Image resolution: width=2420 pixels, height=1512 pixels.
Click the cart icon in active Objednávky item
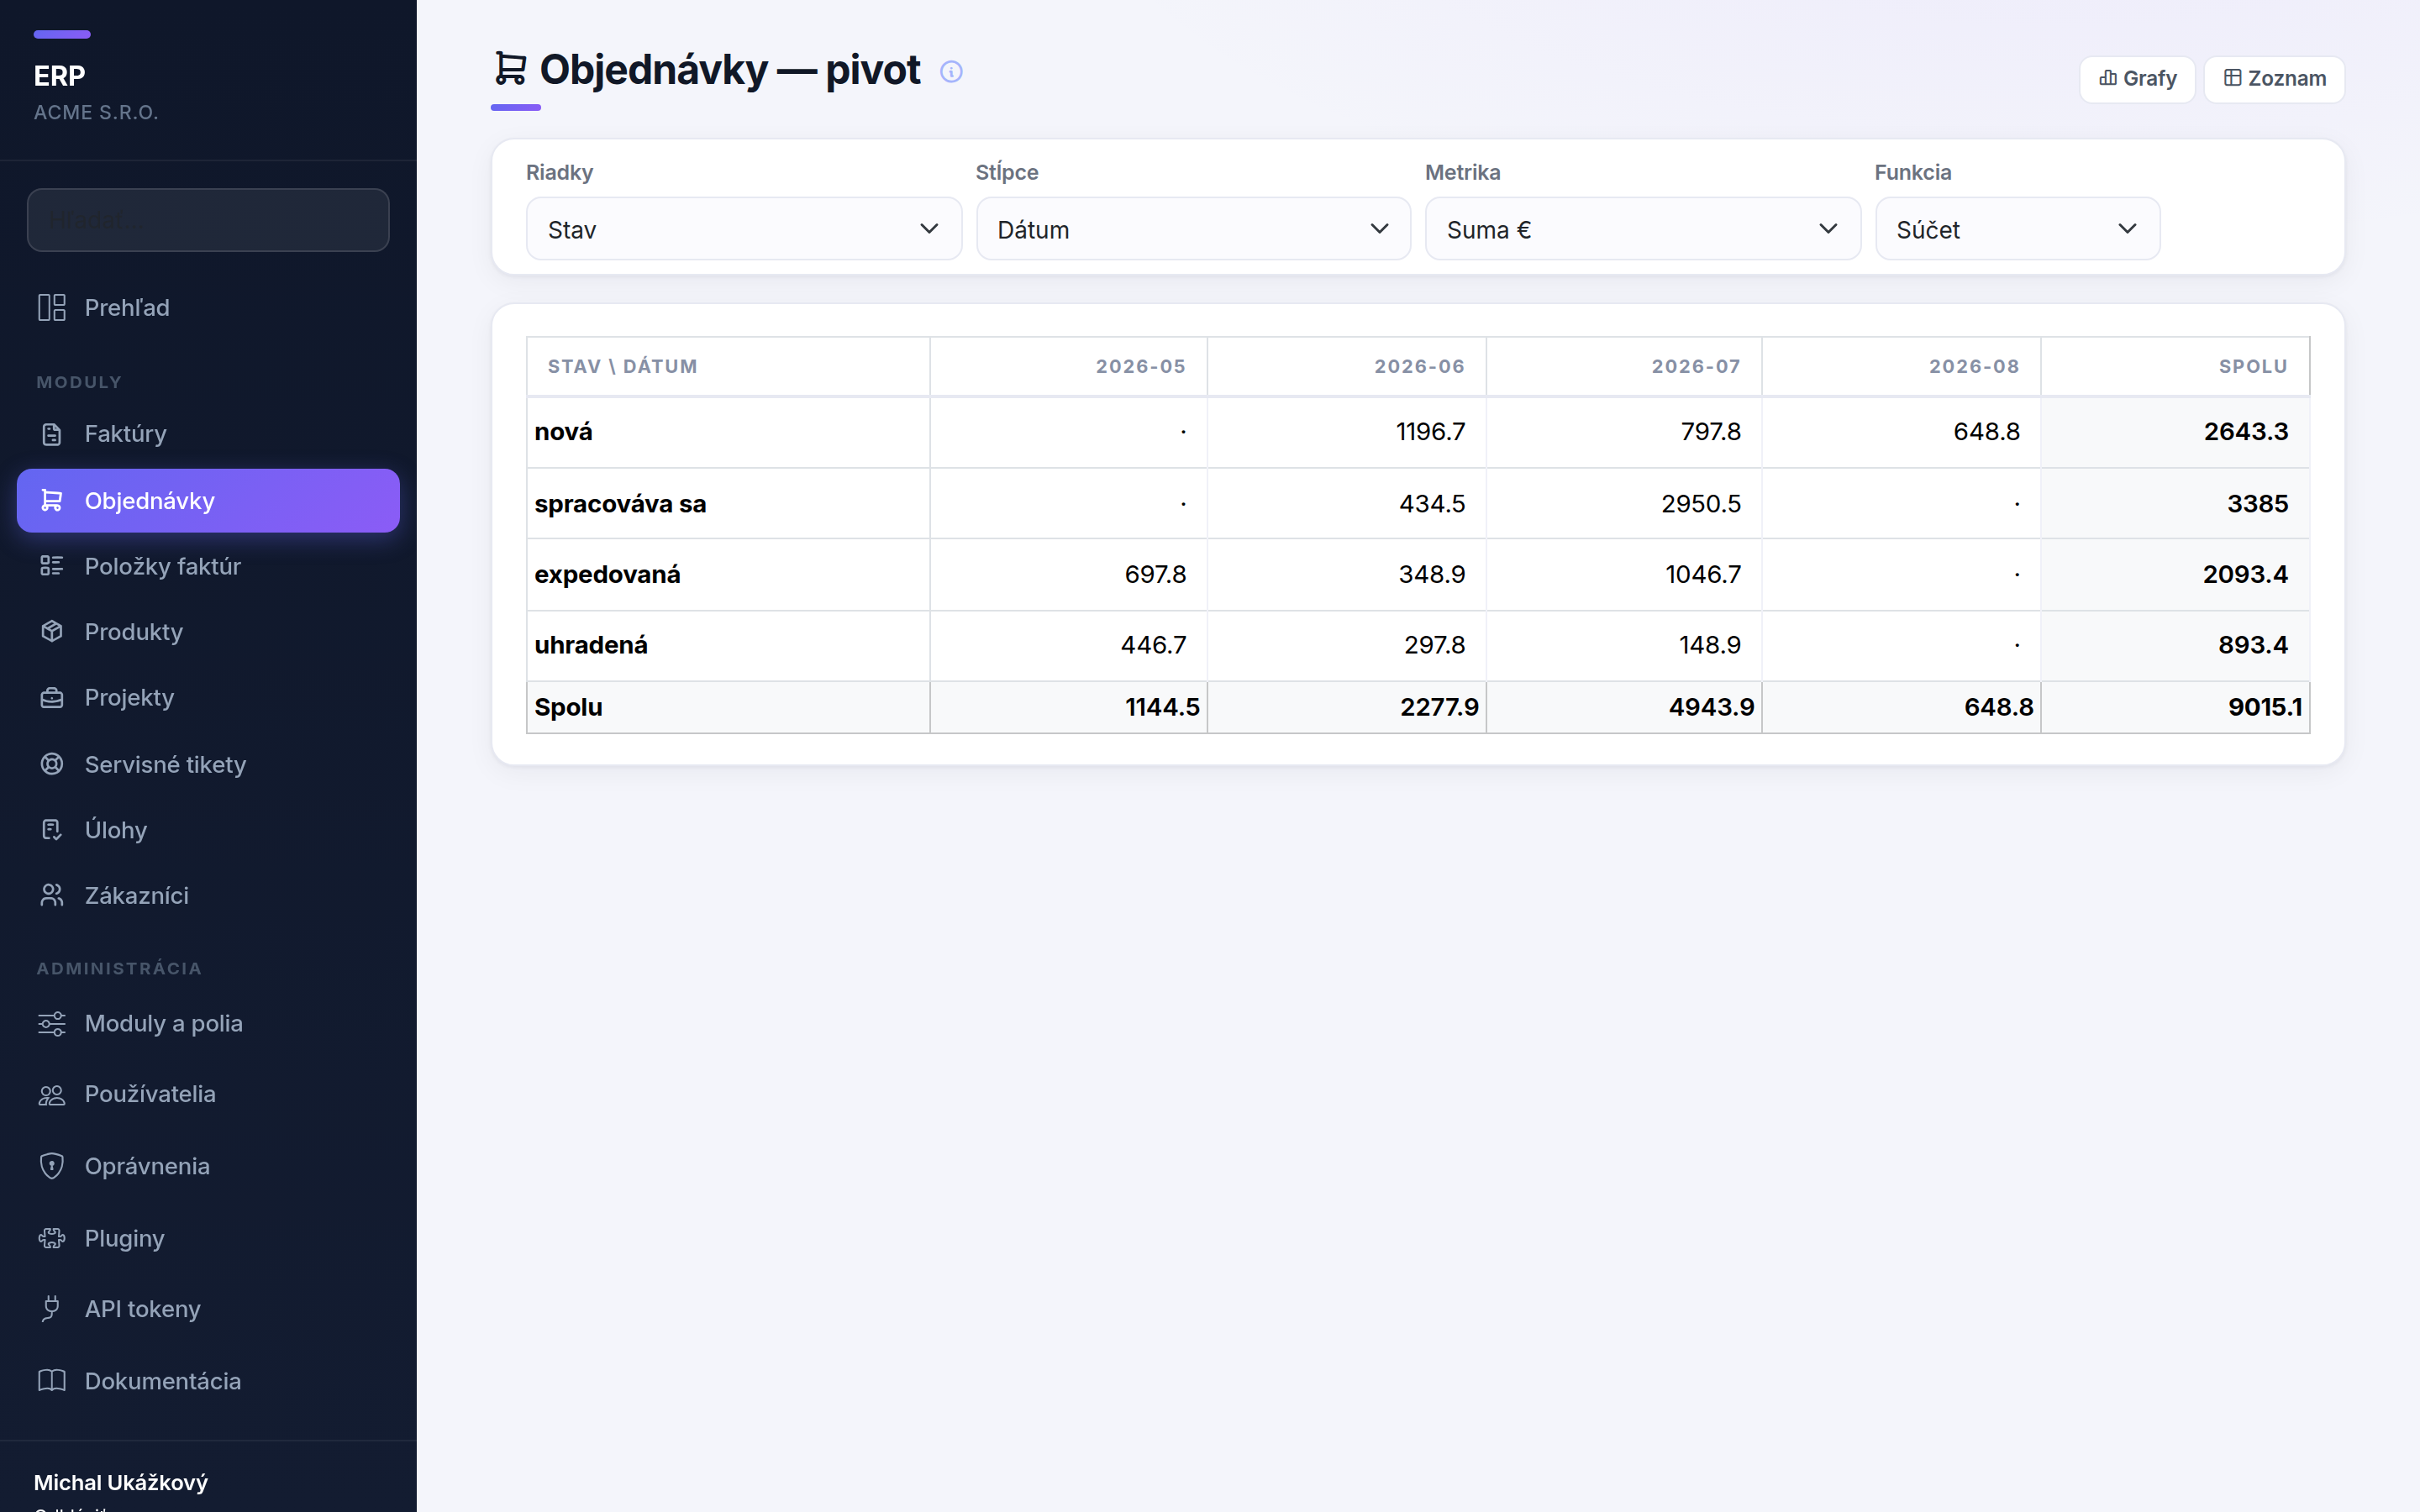(52, 500)
